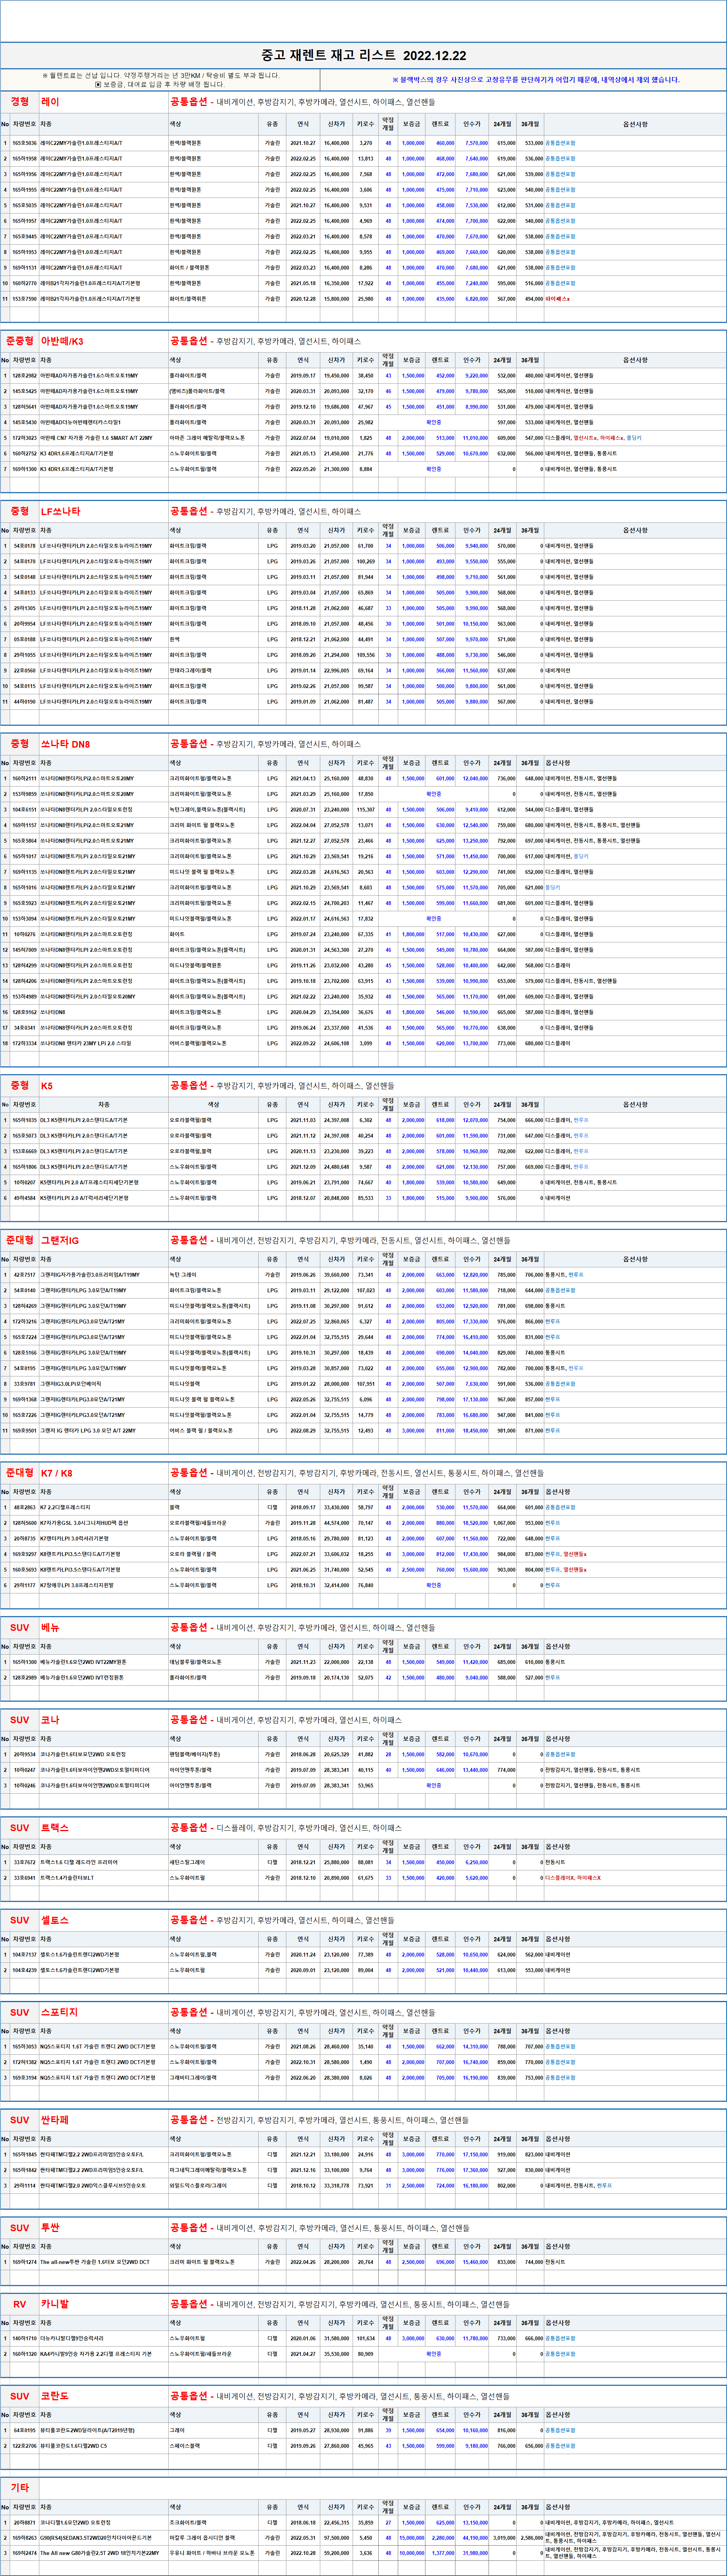
Task: Select plate number 48호2863 in the K7 / K8 table
Action: click(x=24, y=1507)
